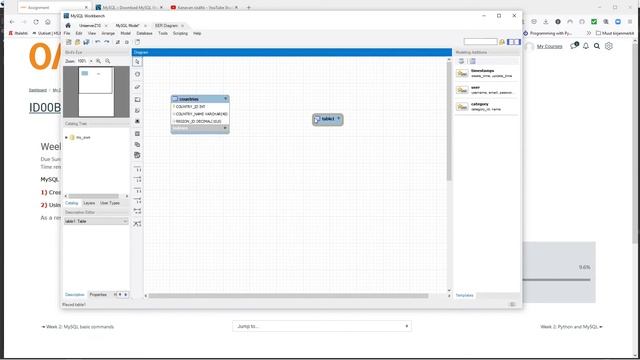Select the new layer tool

pyautogui.click(x=138, y=100)
